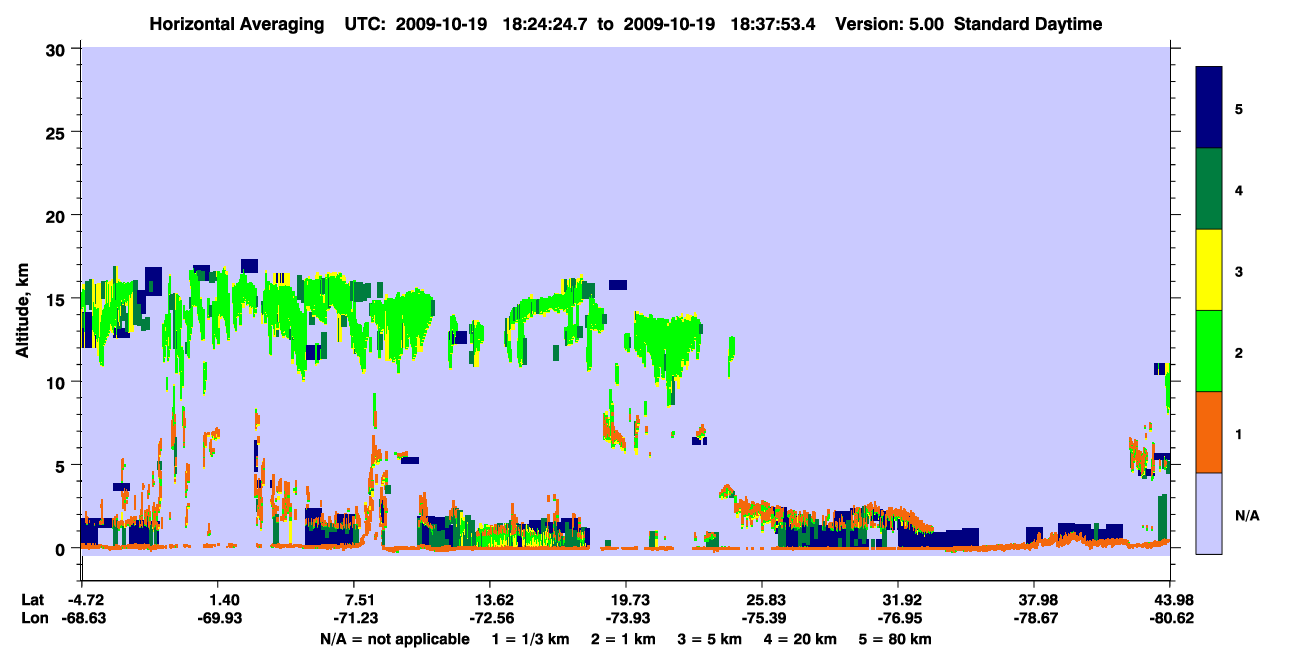1300x667 pixels.
Task: Click the longitude value -76.95
Action: pos(900,618)
